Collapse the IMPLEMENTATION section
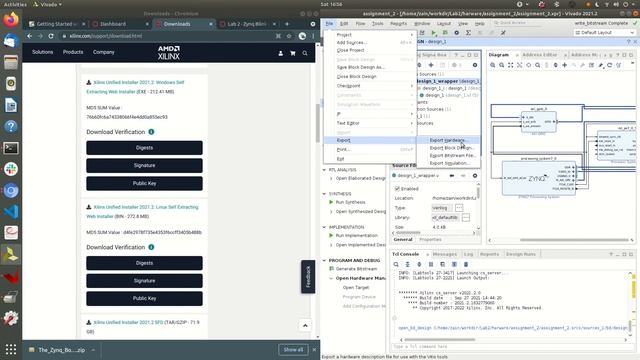Viewport: 640px width, 360px height. (324, 227)
